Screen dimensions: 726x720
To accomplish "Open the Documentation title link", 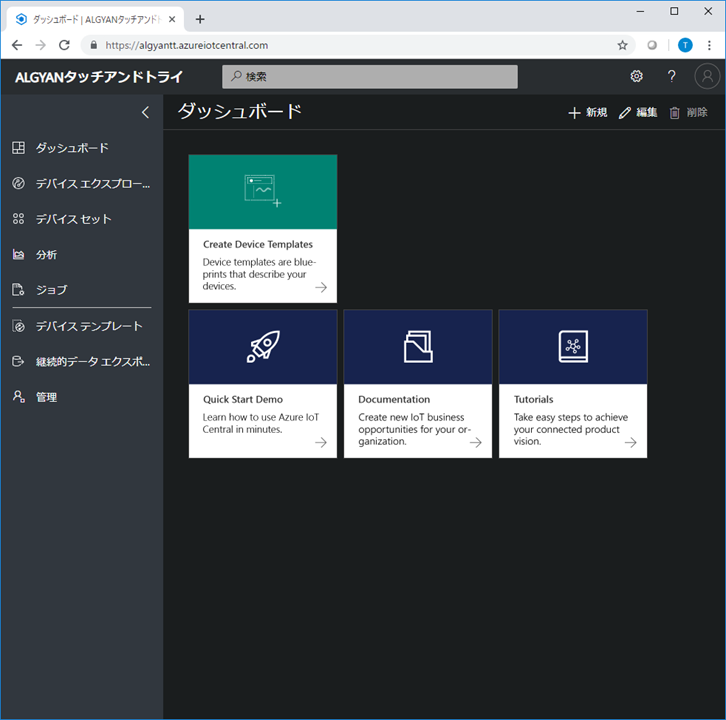I will click(x=394, y=399).
